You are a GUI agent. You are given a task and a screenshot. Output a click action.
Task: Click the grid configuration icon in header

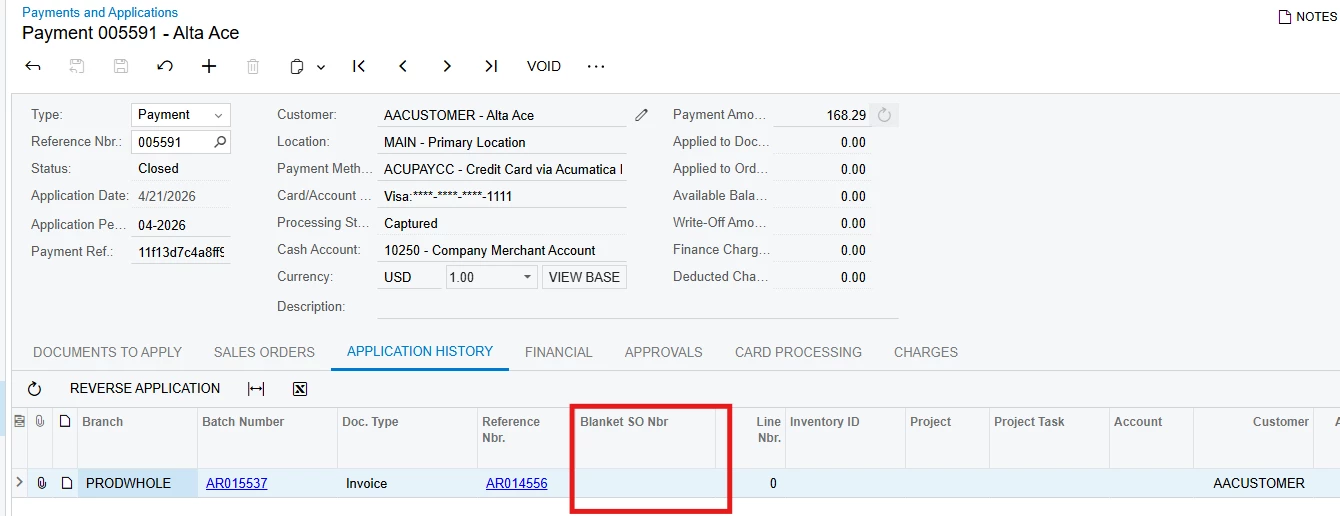click(19, 422)
